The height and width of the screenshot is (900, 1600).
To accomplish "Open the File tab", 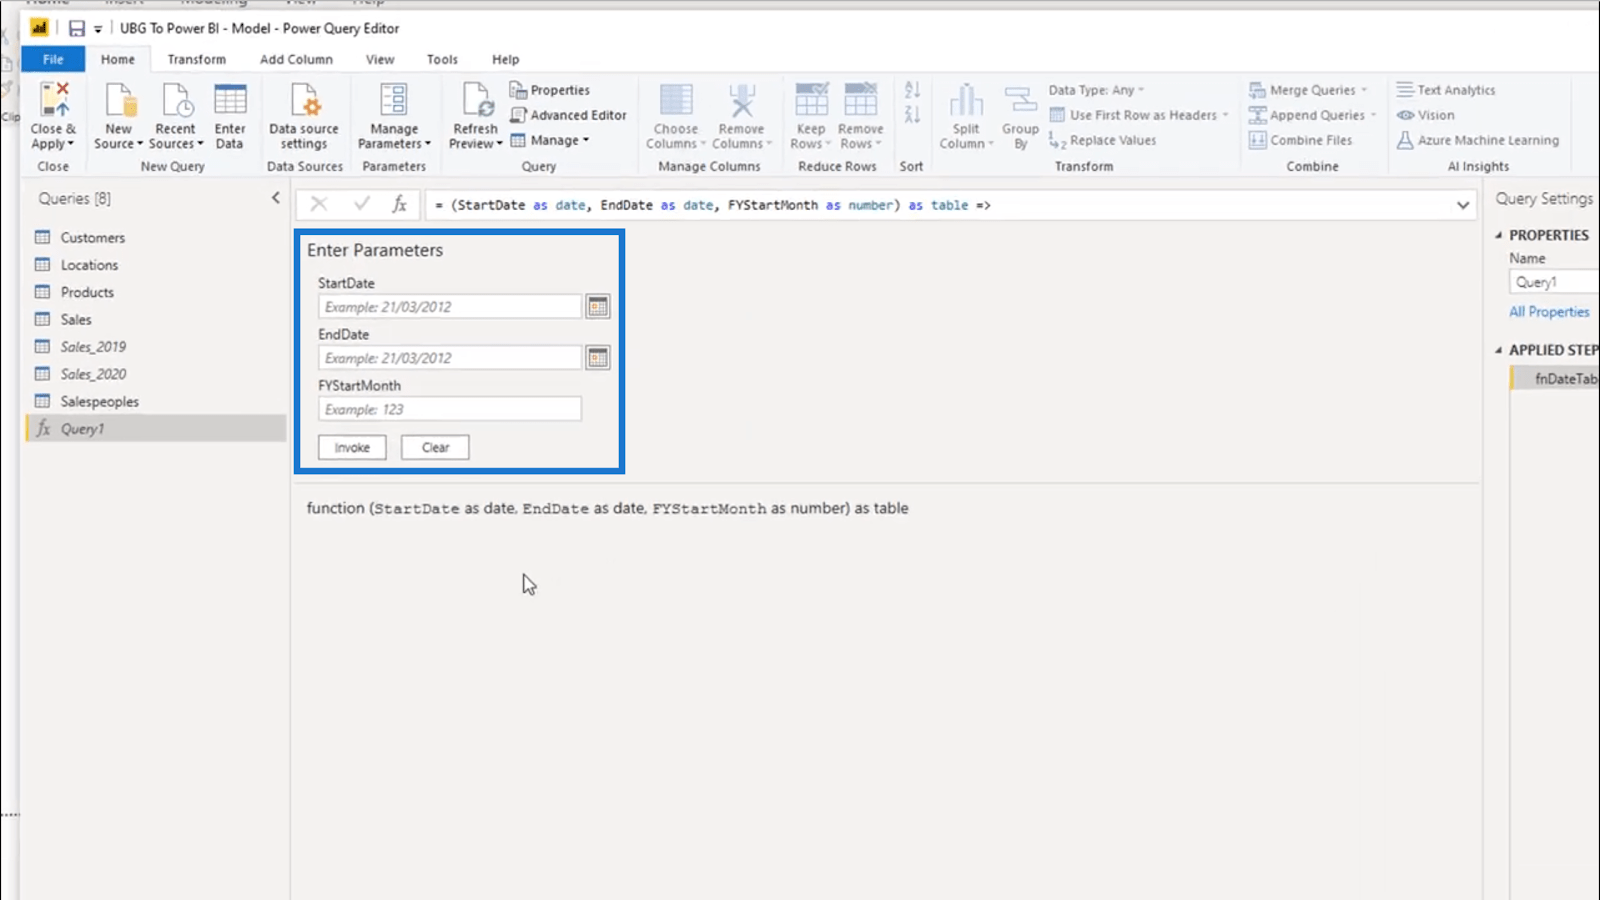I will (53, 59).
